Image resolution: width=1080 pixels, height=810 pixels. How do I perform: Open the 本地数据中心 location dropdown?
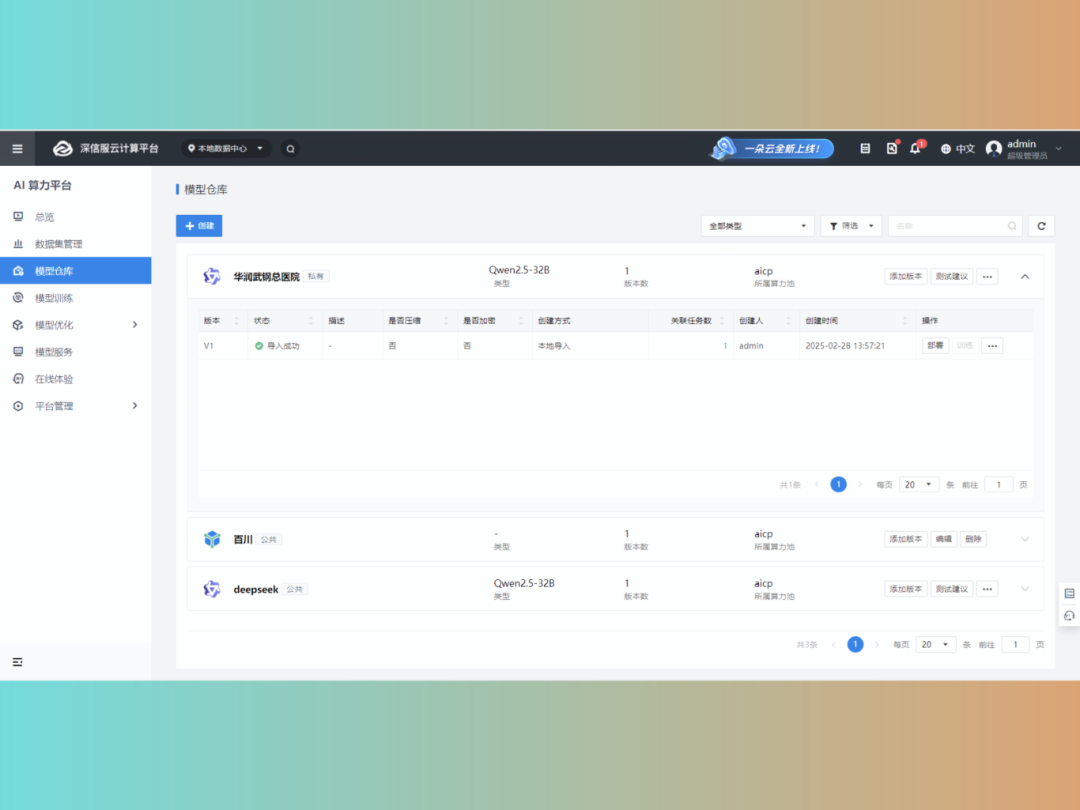(226, 149)
